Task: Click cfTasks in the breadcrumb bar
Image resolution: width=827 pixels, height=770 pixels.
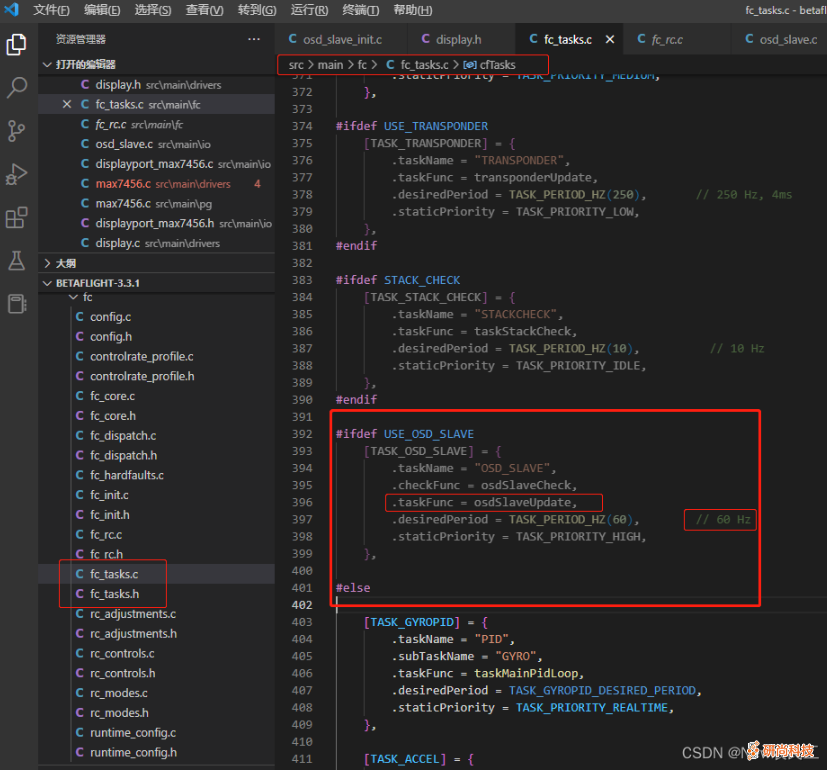Action: click(x=497, y=65)
